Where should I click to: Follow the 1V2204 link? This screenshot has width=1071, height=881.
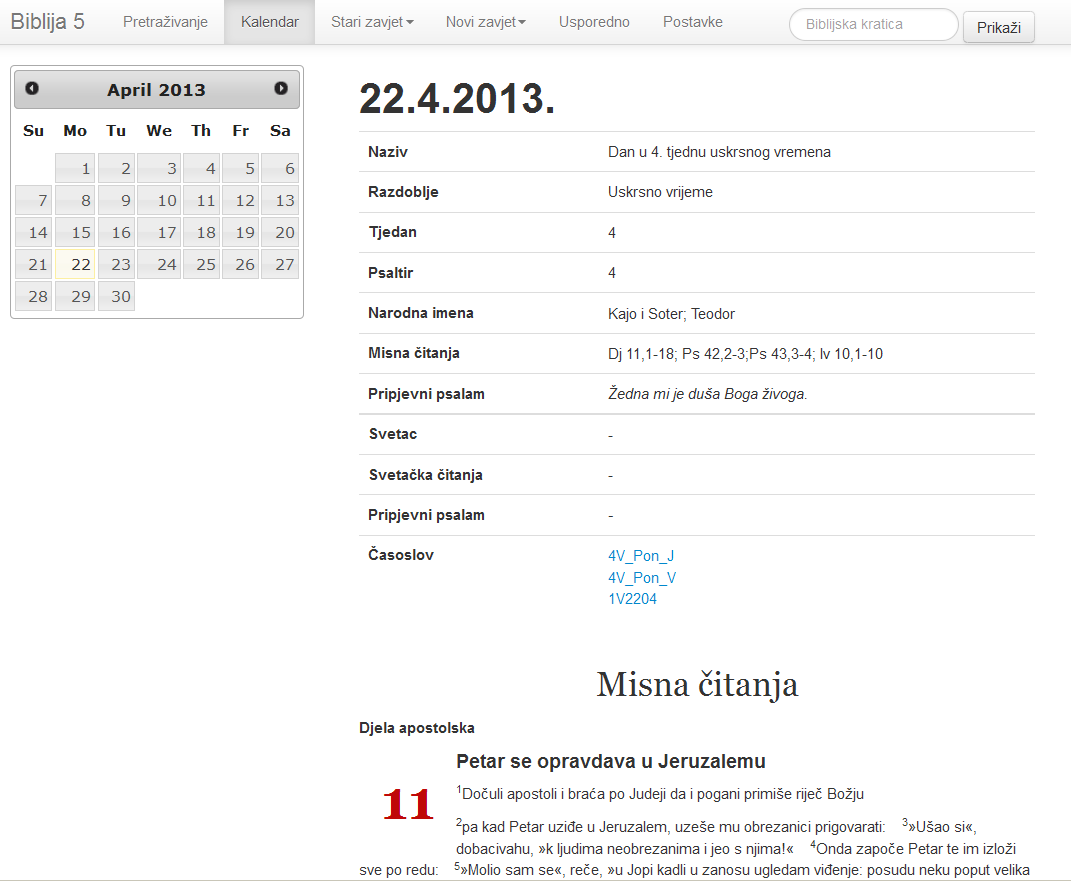[632, 599]
